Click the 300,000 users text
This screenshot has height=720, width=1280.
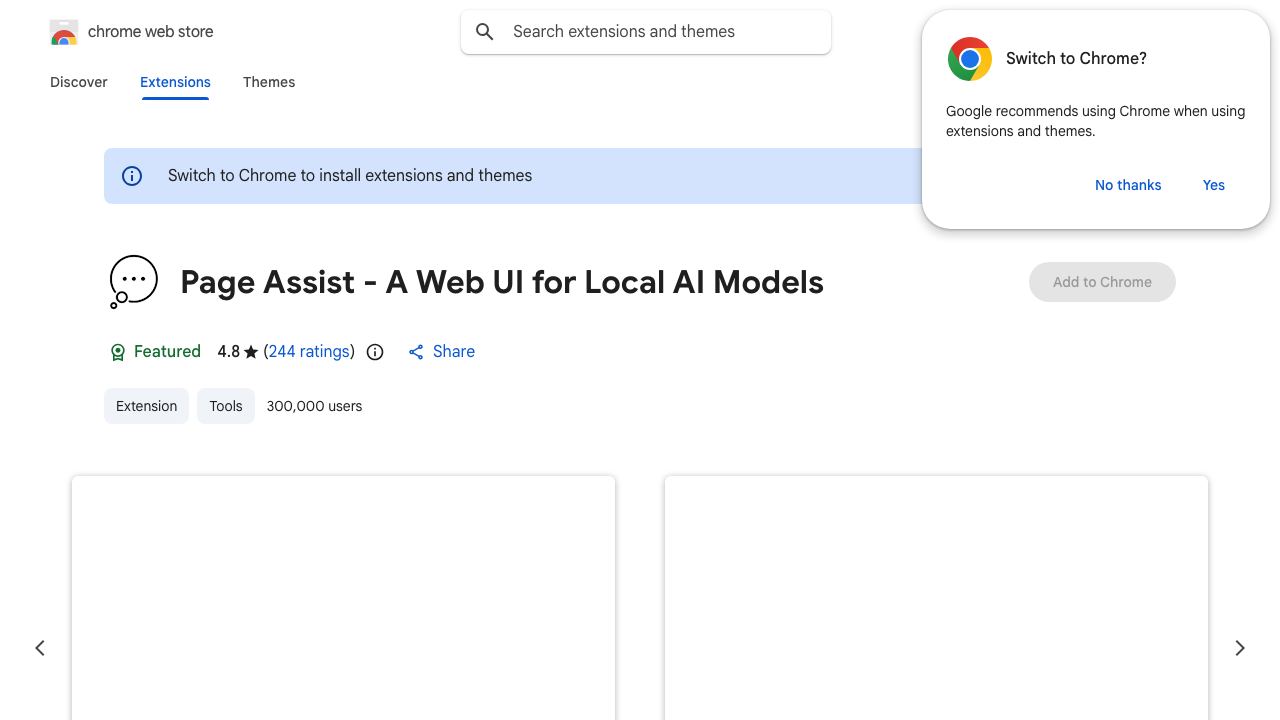pyautogui.click(x=314, y=406)
